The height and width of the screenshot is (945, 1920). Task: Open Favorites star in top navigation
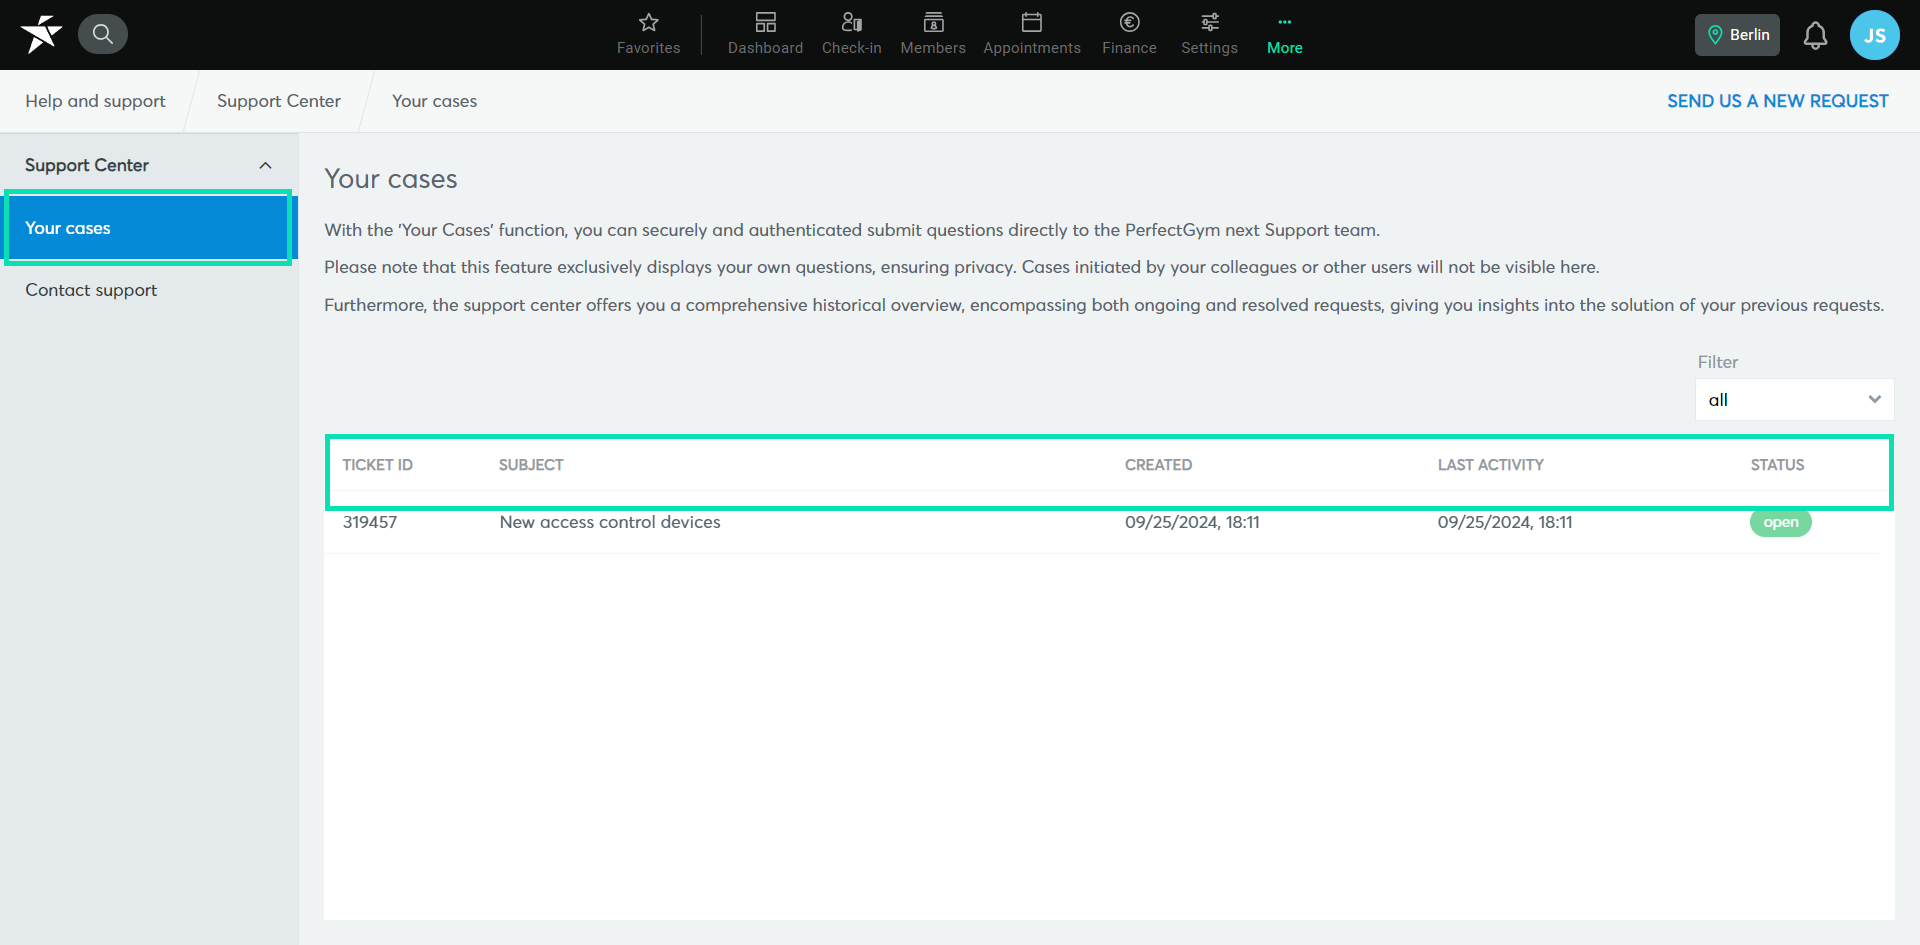648,34
